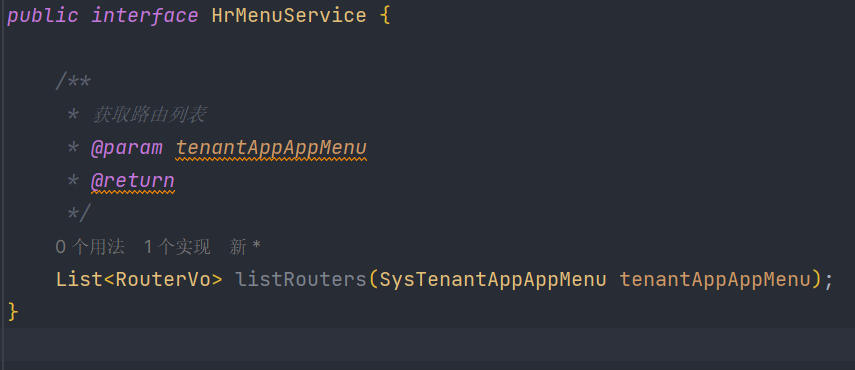
Task: Click RouterVo in the return type
Action: [x=163, y=280]
